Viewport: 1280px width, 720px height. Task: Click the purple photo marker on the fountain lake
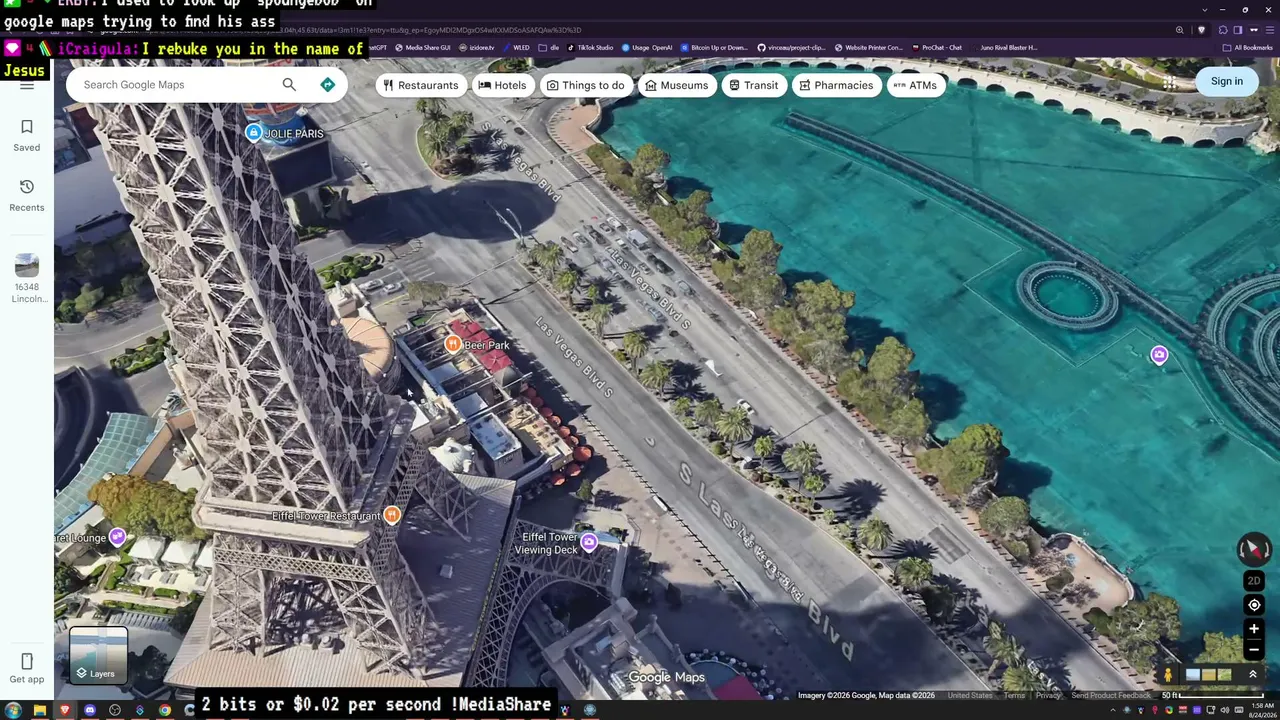[1159, 355]
